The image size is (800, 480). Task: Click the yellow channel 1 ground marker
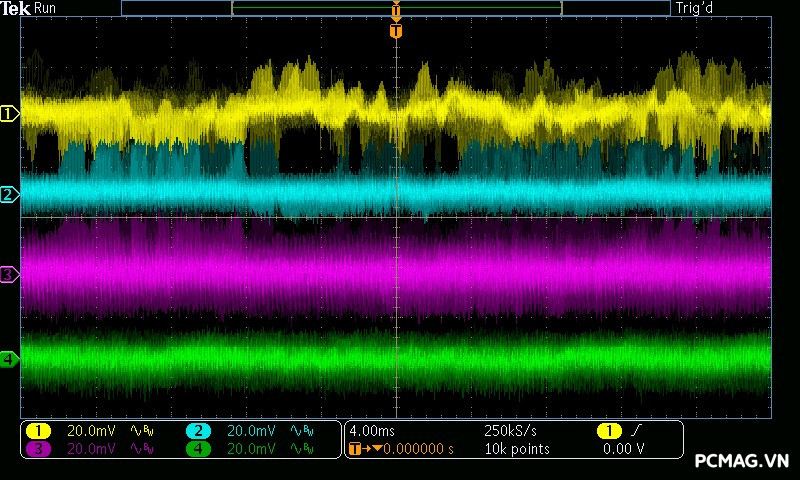click(10, 114)
